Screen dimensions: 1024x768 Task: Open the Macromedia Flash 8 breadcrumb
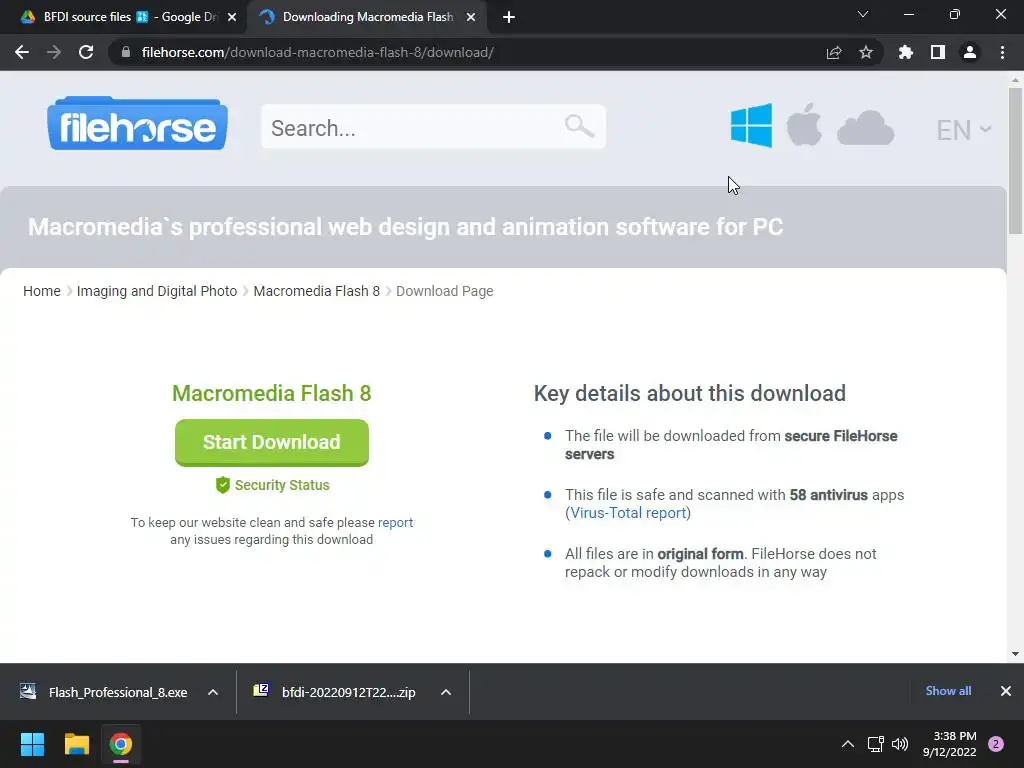tap(317, 291)
